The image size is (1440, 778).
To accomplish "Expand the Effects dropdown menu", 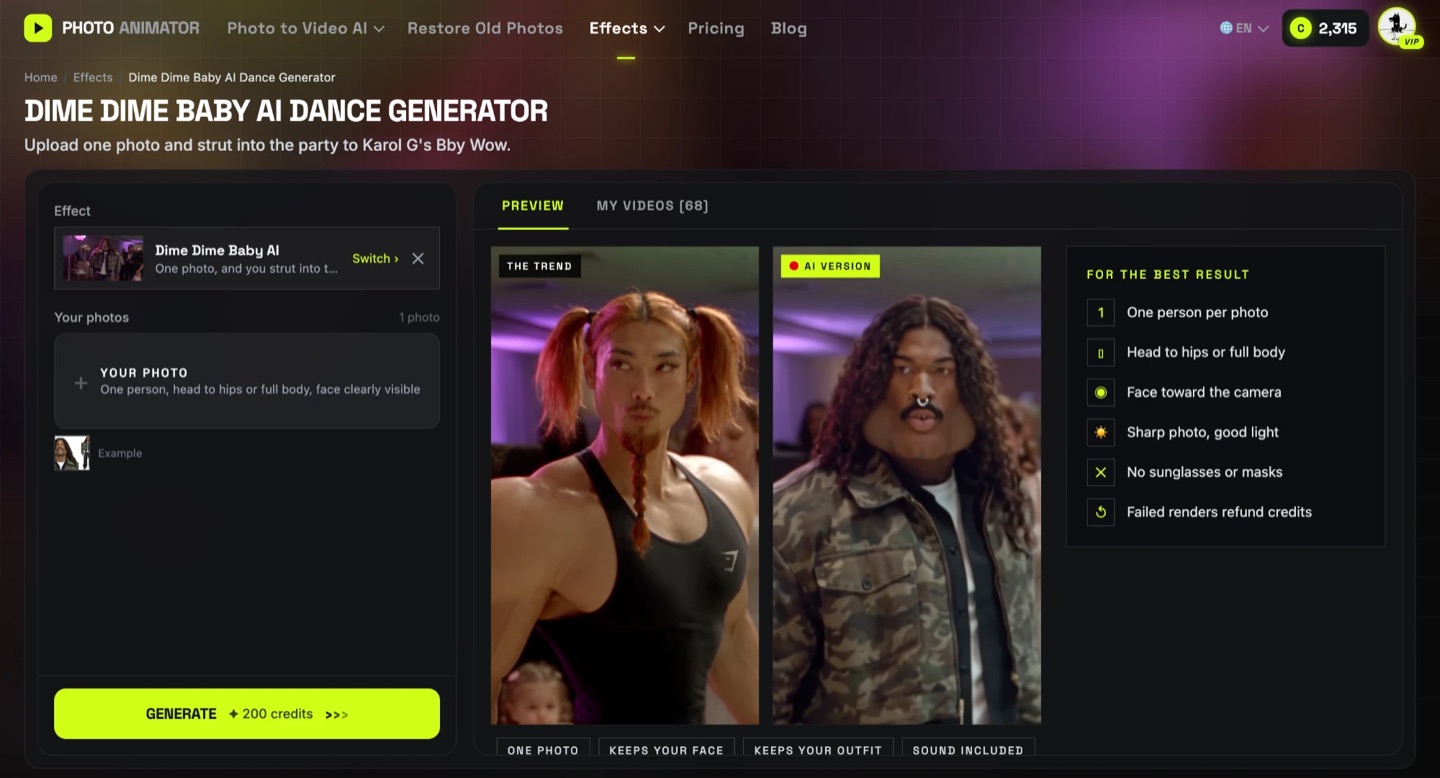I will 627,28.
